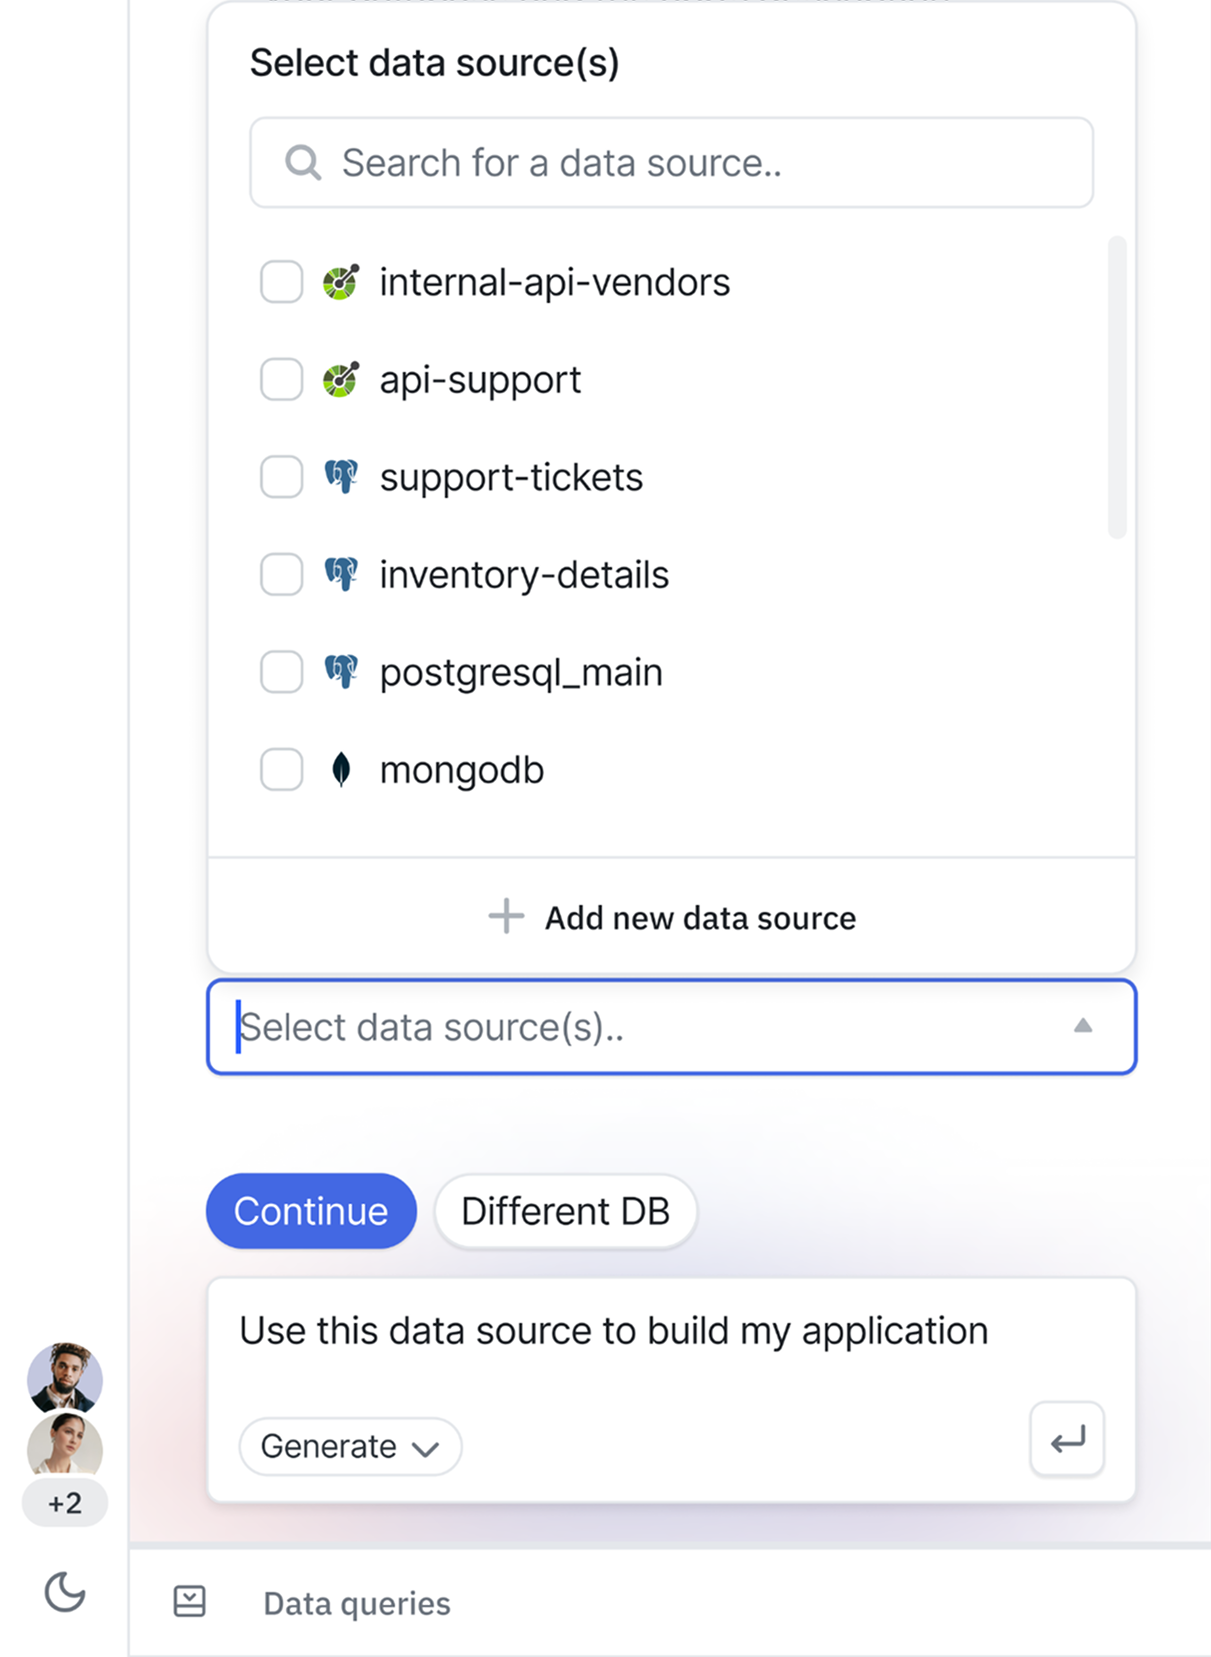The image size is (1211, 1657).
Task: Click the +2 collaborators badge
Action: click(65, 1503)
